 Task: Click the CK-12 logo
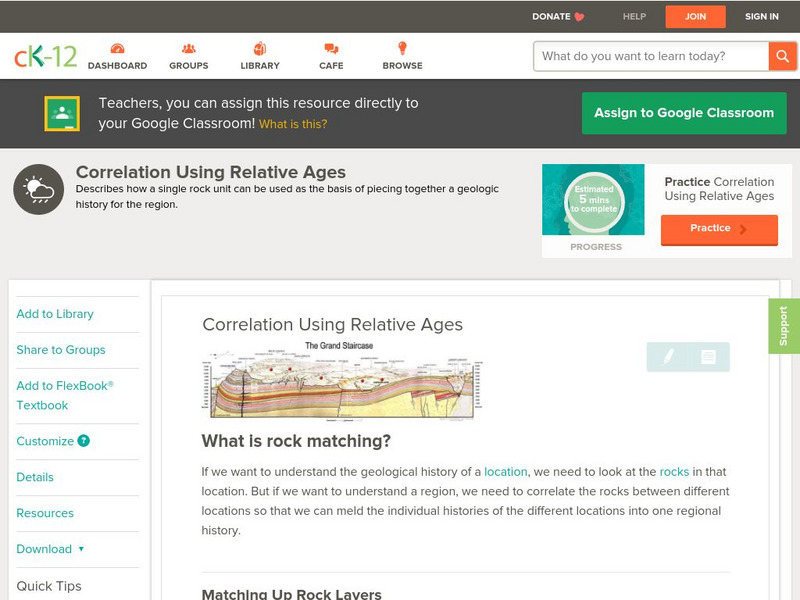click(45, 56)
